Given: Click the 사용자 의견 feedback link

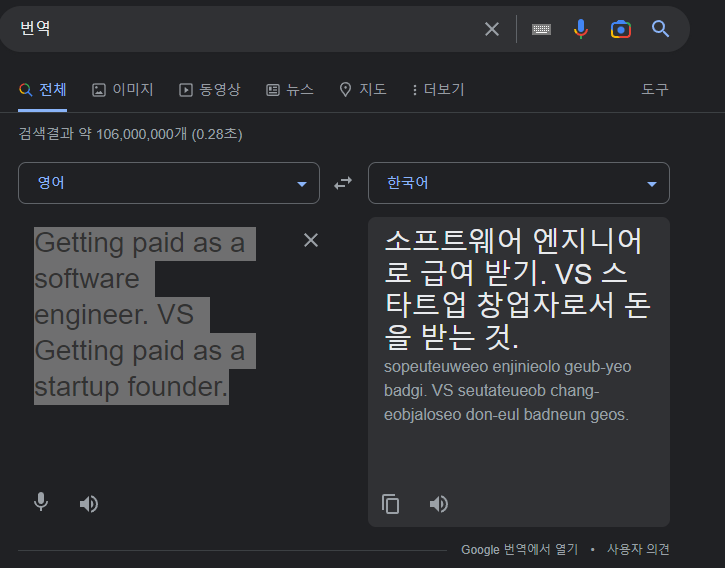Looking at the screenshot, I should tap(638, 549).
